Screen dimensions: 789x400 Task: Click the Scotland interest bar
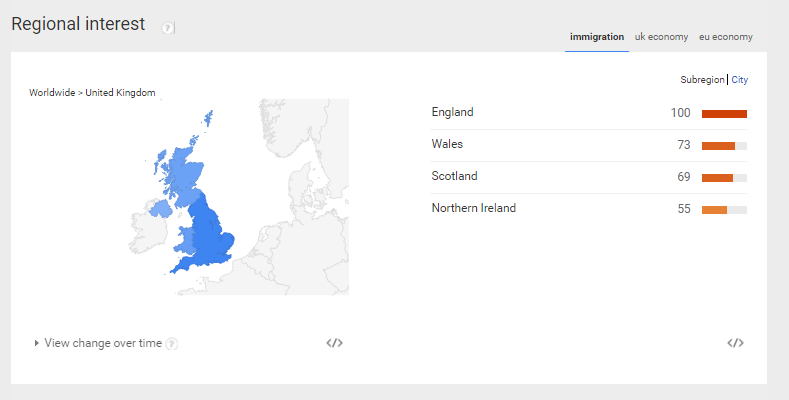[724, 178]
